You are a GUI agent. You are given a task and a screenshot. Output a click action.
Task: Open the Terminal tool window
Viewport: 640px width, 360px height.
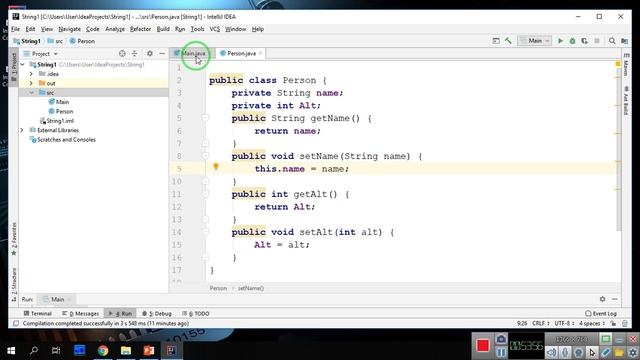pos(38,313)
